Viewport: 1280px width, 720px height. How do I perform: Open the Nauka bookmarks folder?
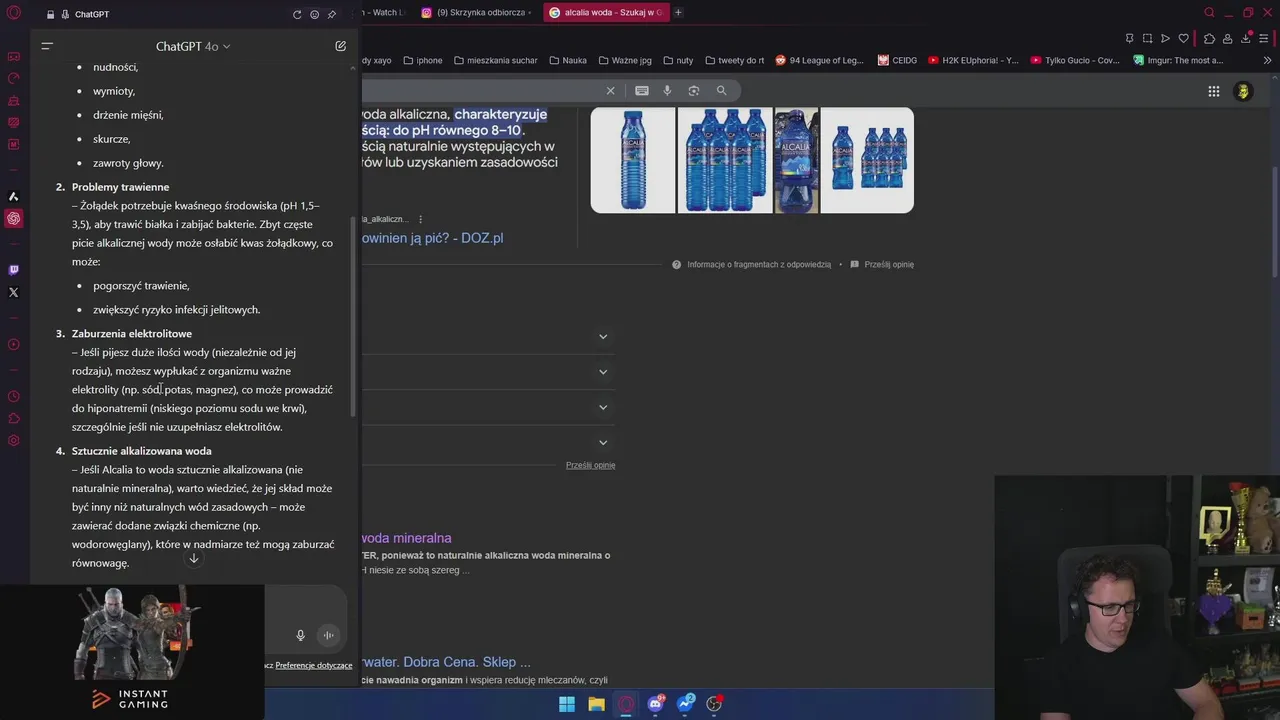click(567, 60)
